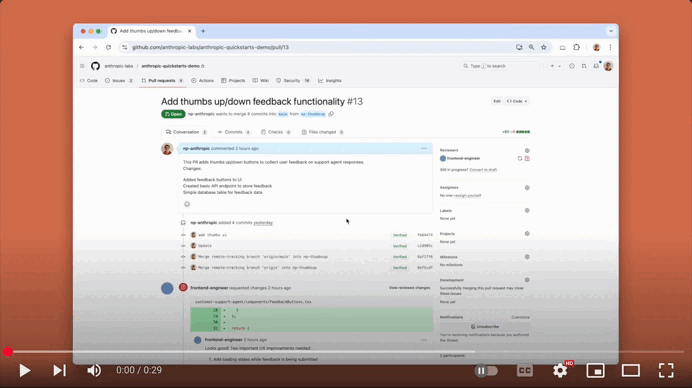The height and width of the screenshot is (388, 692).
Task: Open video settings gear
Action: [x=560, y=370]
